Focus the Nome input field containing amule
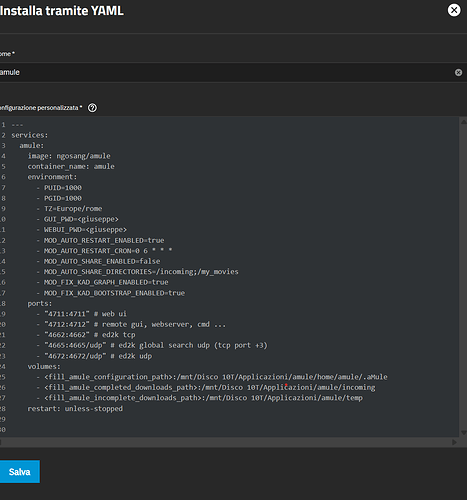 pos(227,72)
